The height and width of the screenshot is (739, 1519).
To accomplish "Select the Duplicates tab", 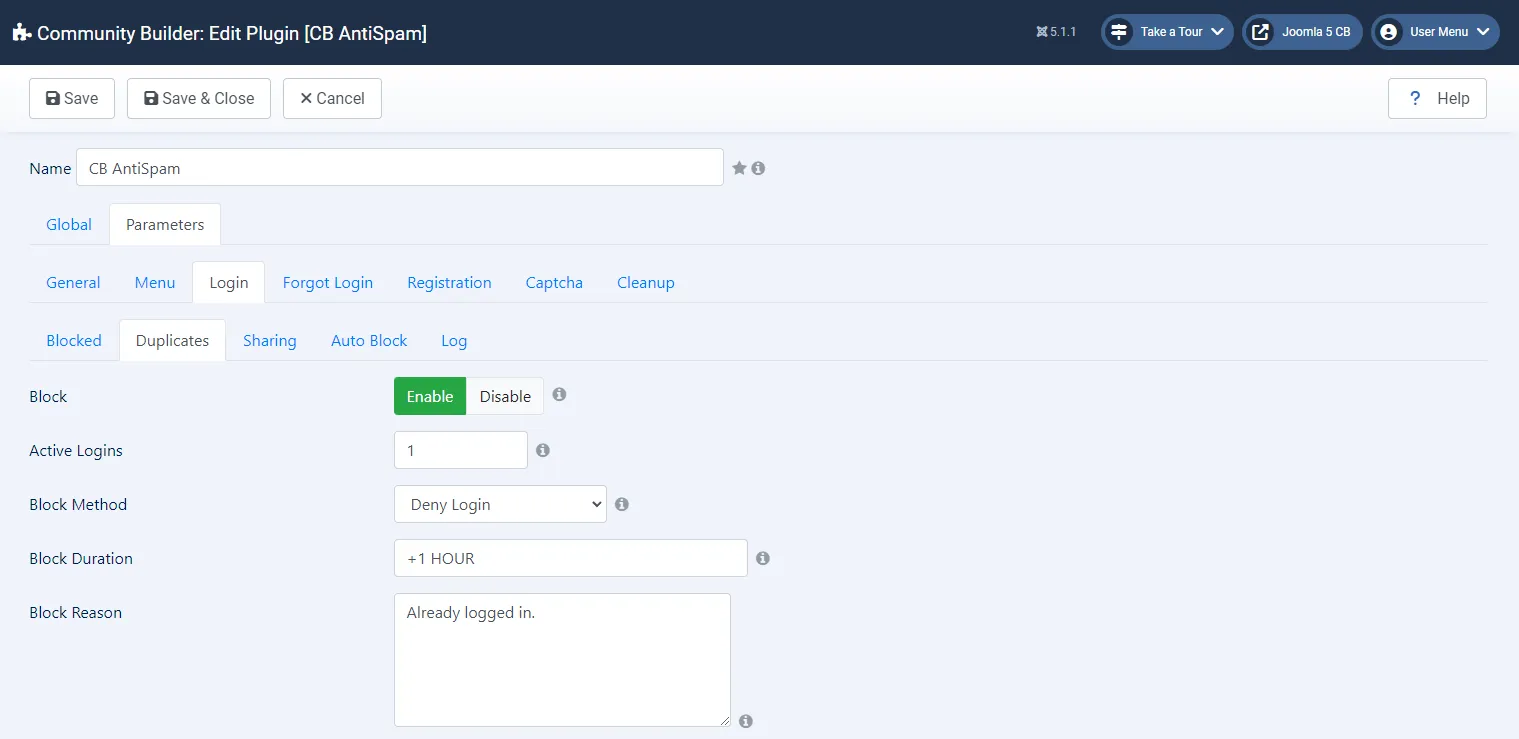I will click(x=172, y=340).
